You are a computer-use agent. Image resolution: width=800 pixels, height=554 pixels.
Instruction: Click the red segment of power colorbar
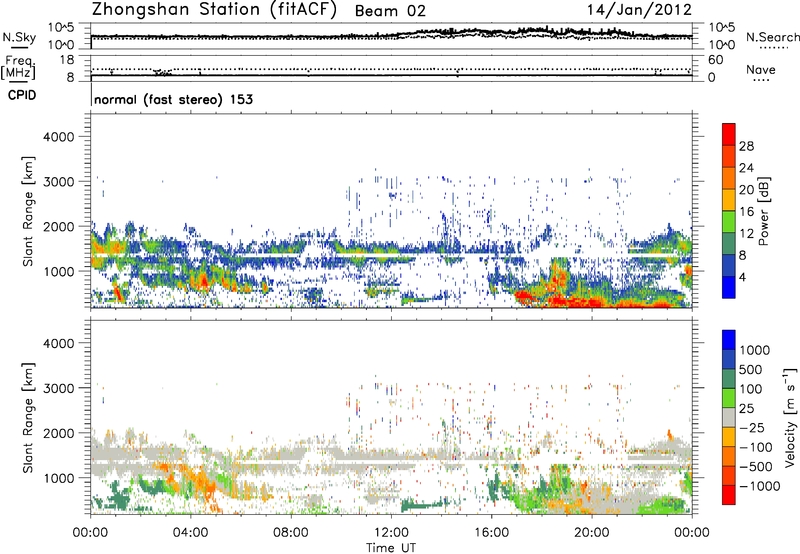(729, 134)
